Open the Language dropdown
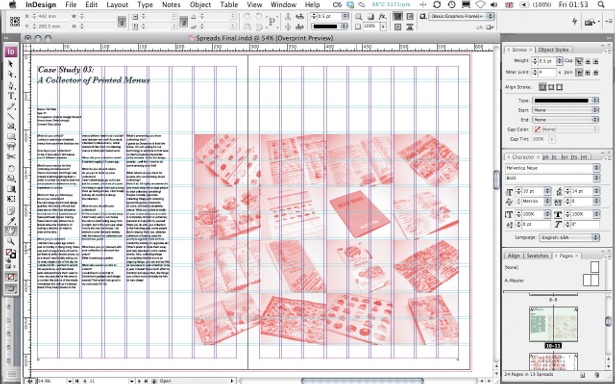 click(569, 237)
